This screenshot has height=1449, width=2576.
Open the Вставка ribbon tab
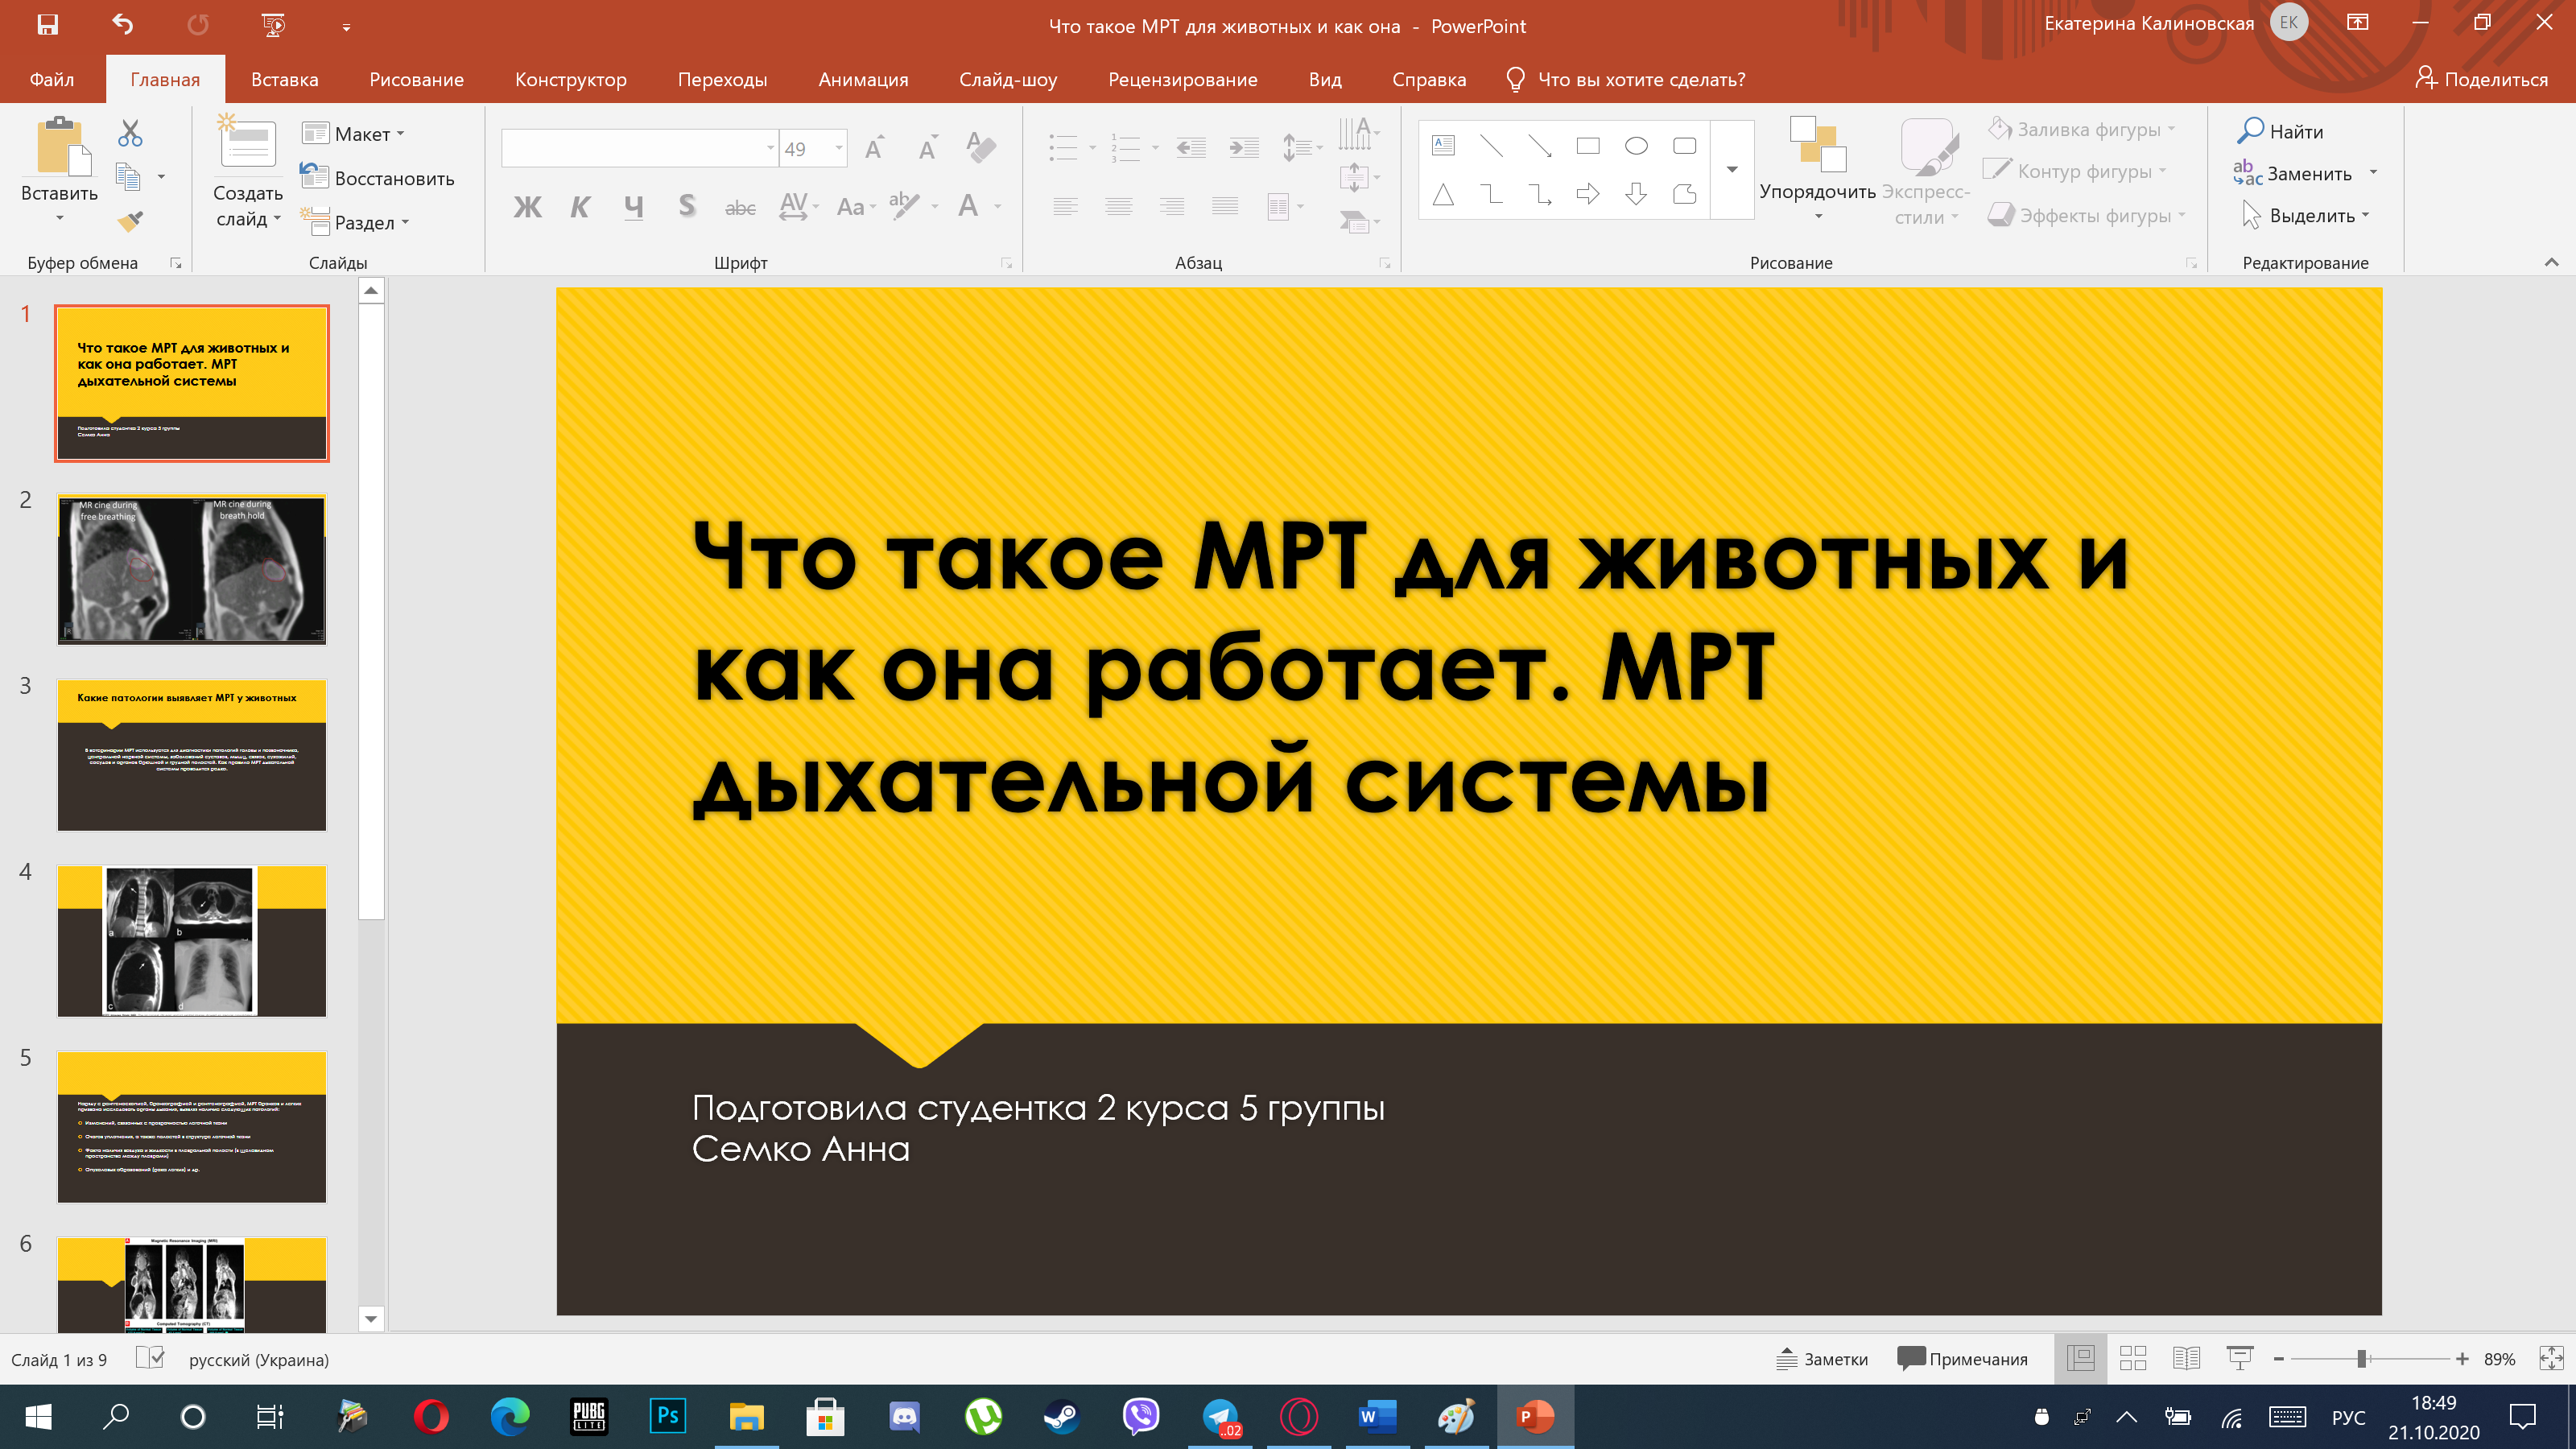pos(284,79)
